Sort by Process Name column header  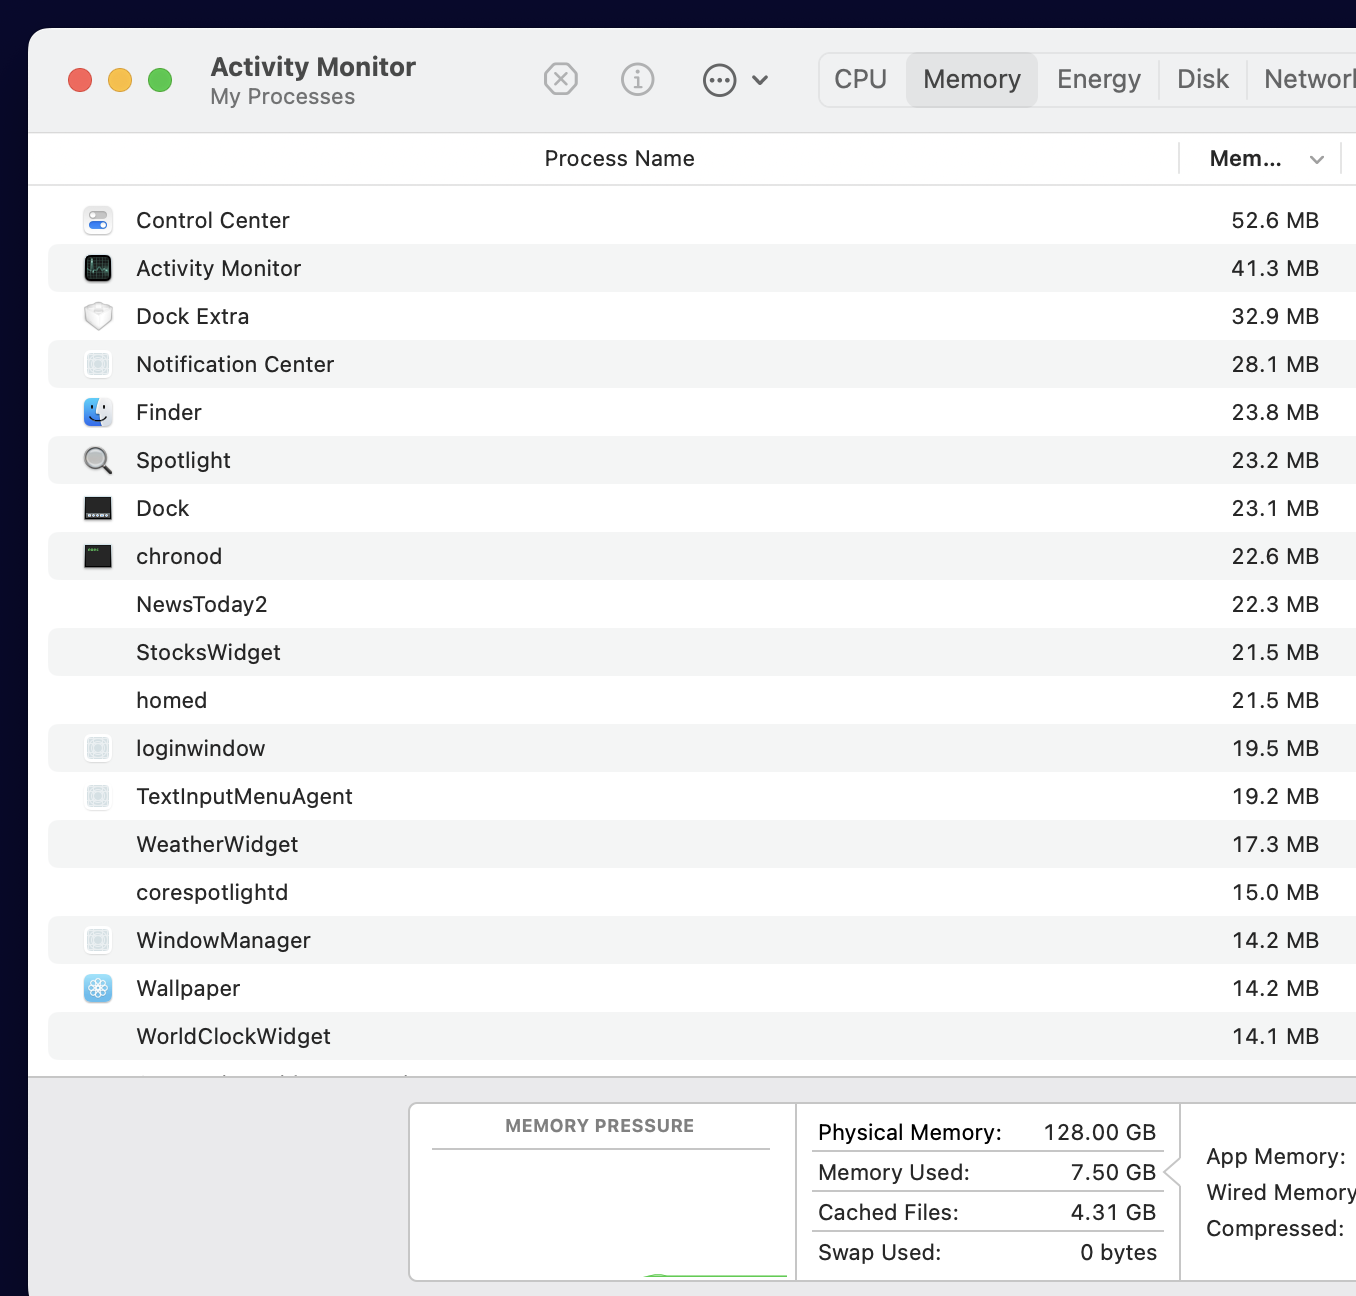[x=619, y=158]
